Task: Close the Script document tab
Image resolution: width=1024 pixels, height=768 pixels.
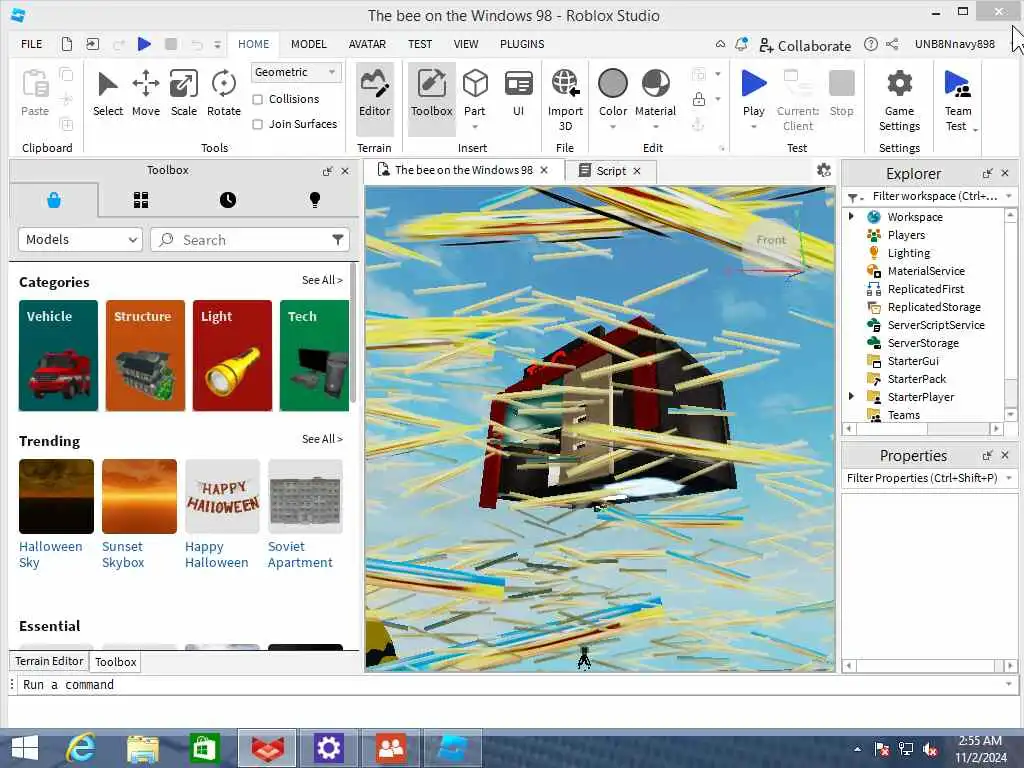Action: pos(637,170)
